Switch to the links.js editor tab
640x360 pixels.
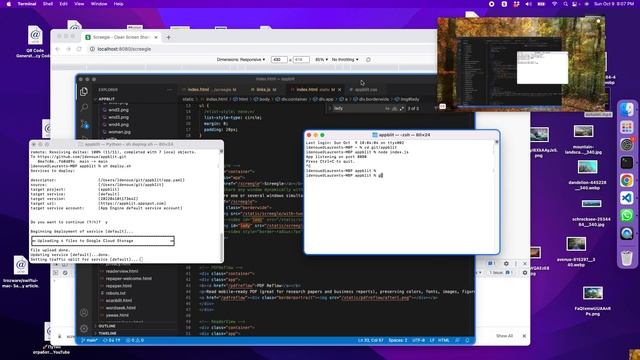[x=264, y=89]
